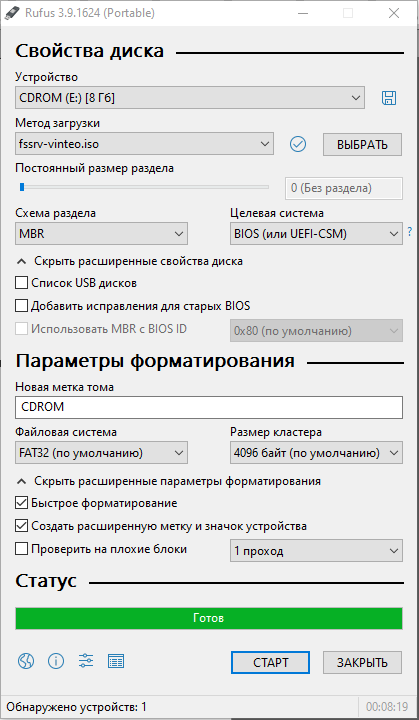Click the save disk image icon
Screen dimensions: 419x720
pos(389,98)
